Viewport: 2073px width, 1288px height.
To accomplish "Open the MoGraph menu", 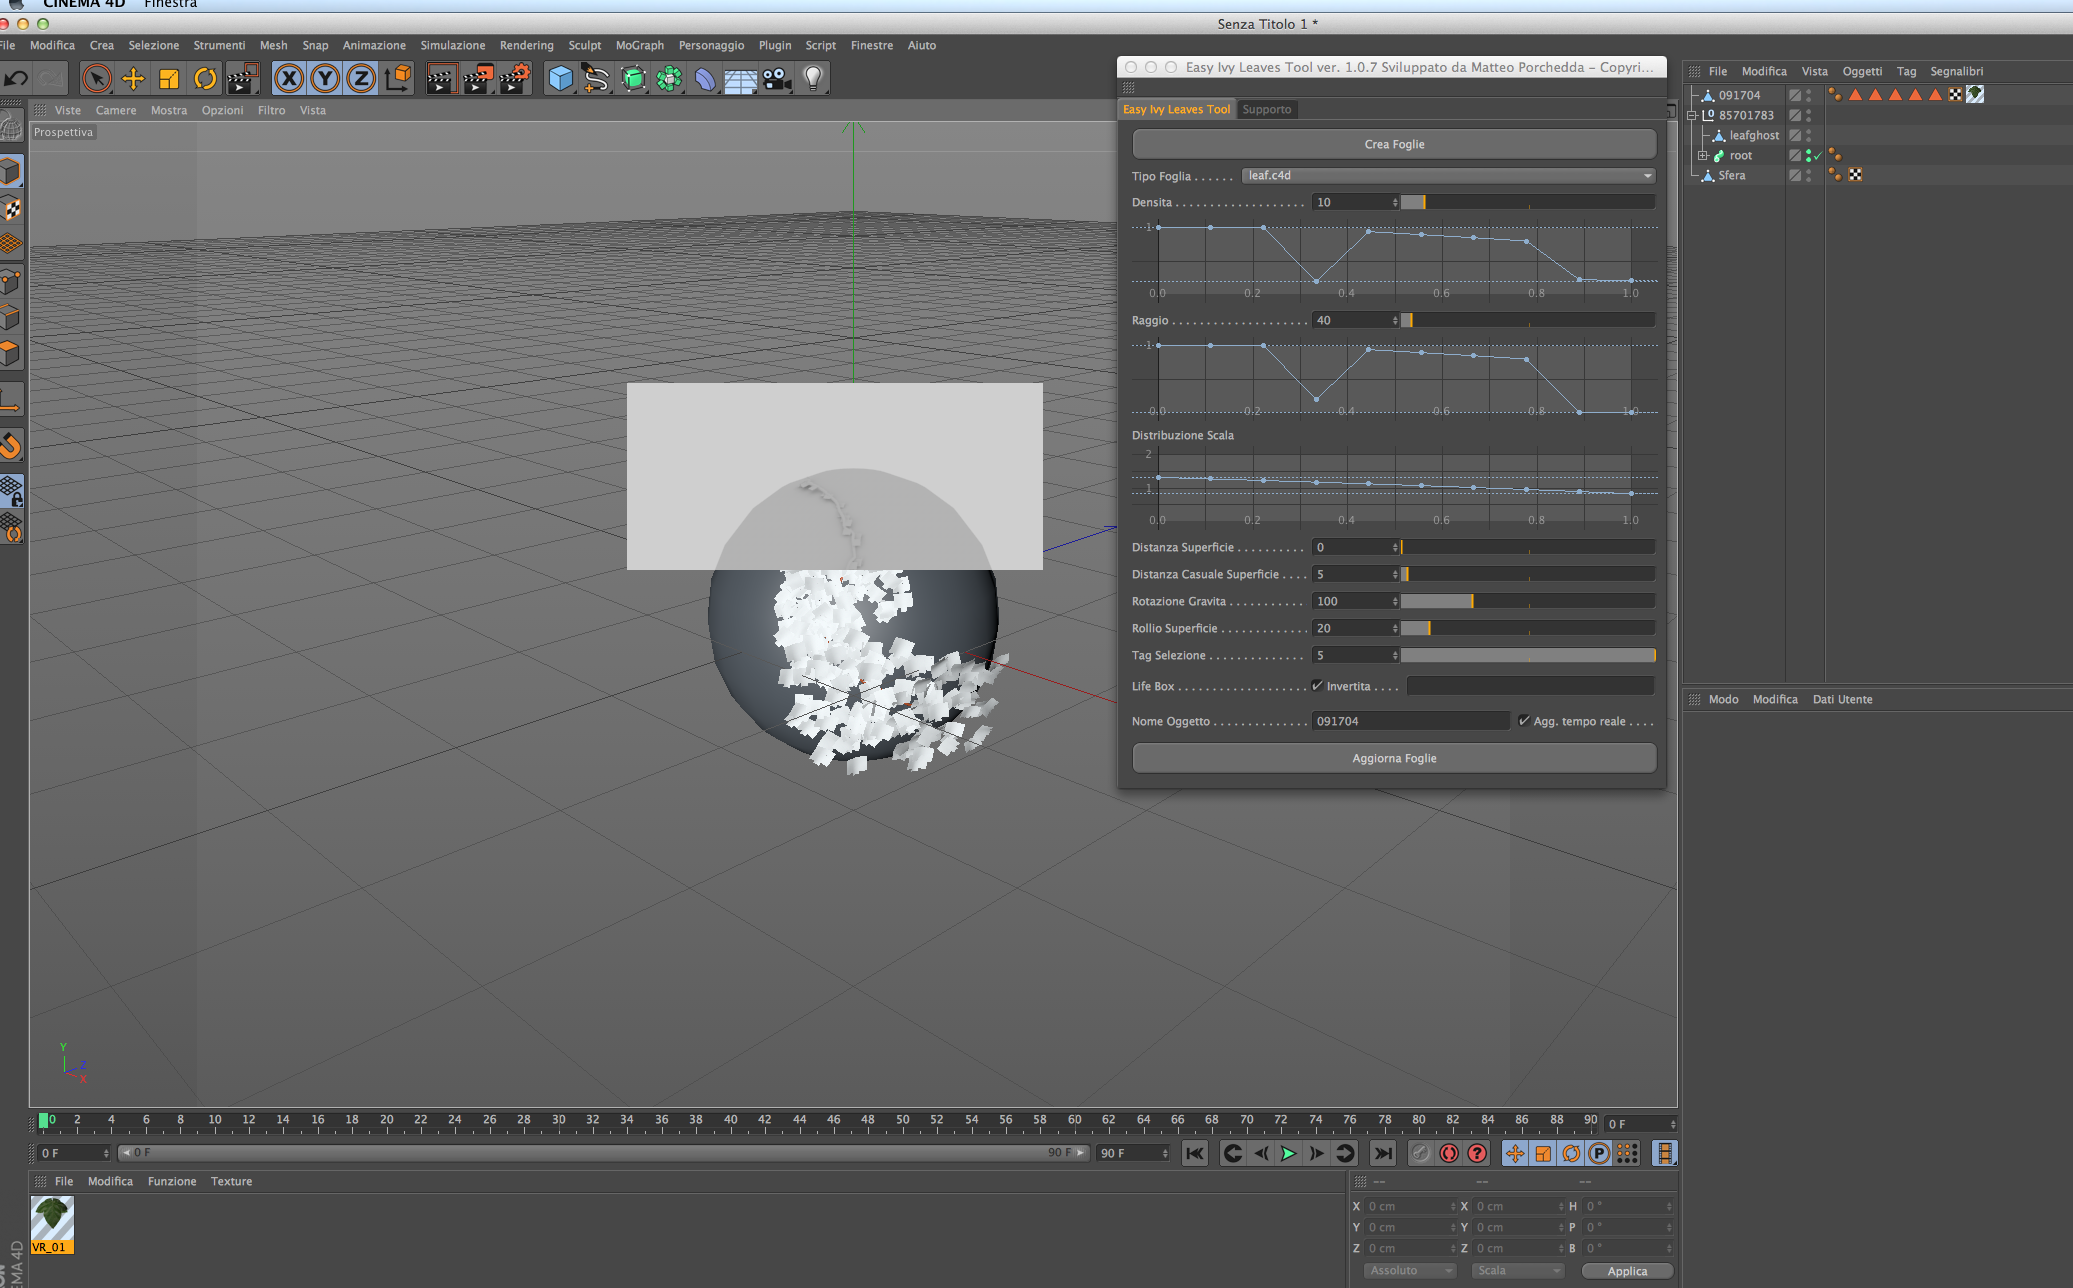I will 639,45.
